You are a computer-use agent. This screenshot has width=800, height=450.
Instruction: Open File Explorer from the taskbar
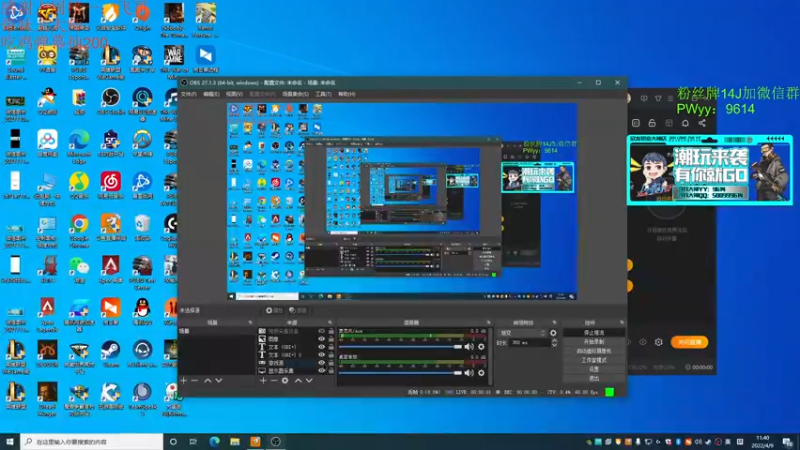pyautogui.click(x=235, y=442)
